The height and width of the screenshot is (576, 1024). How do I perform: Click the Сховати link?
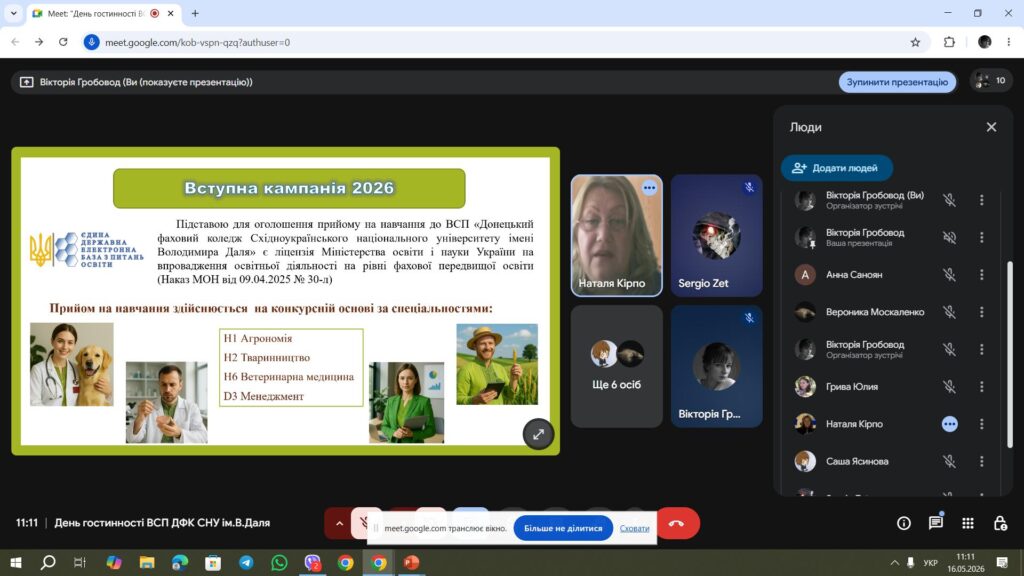[x=634, y=528]
